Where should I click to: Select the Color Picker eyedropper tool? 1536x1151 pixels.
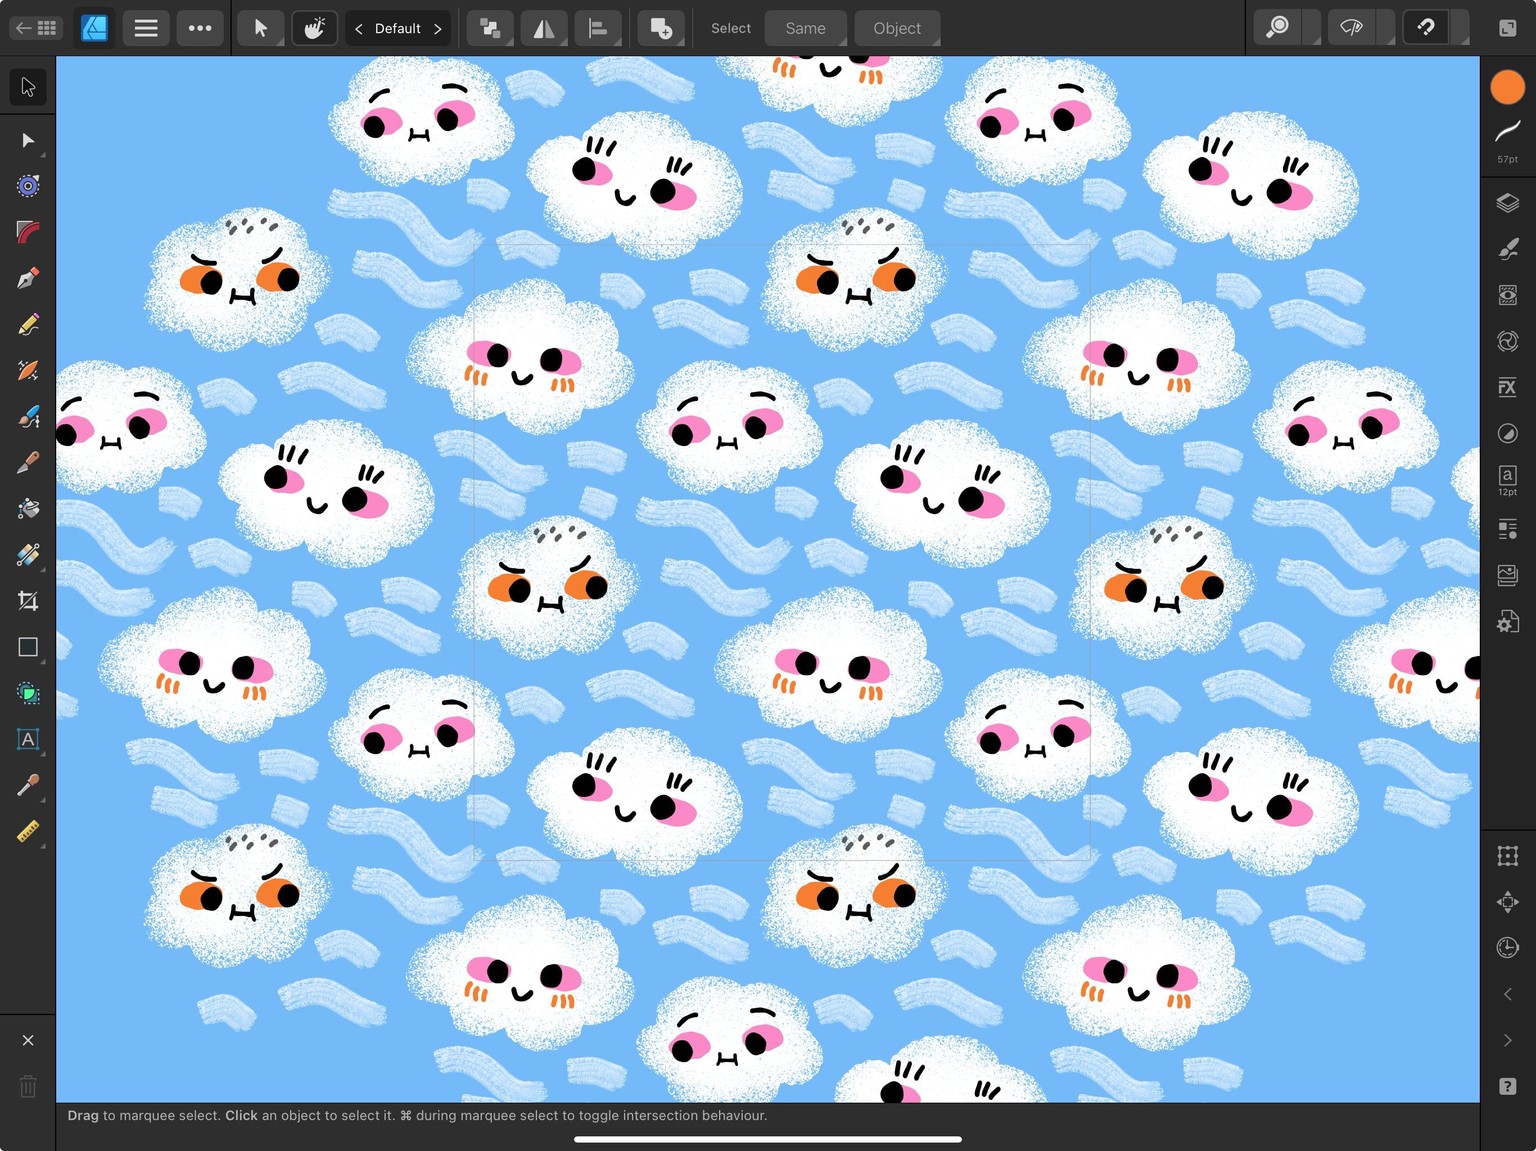point(28,785)
